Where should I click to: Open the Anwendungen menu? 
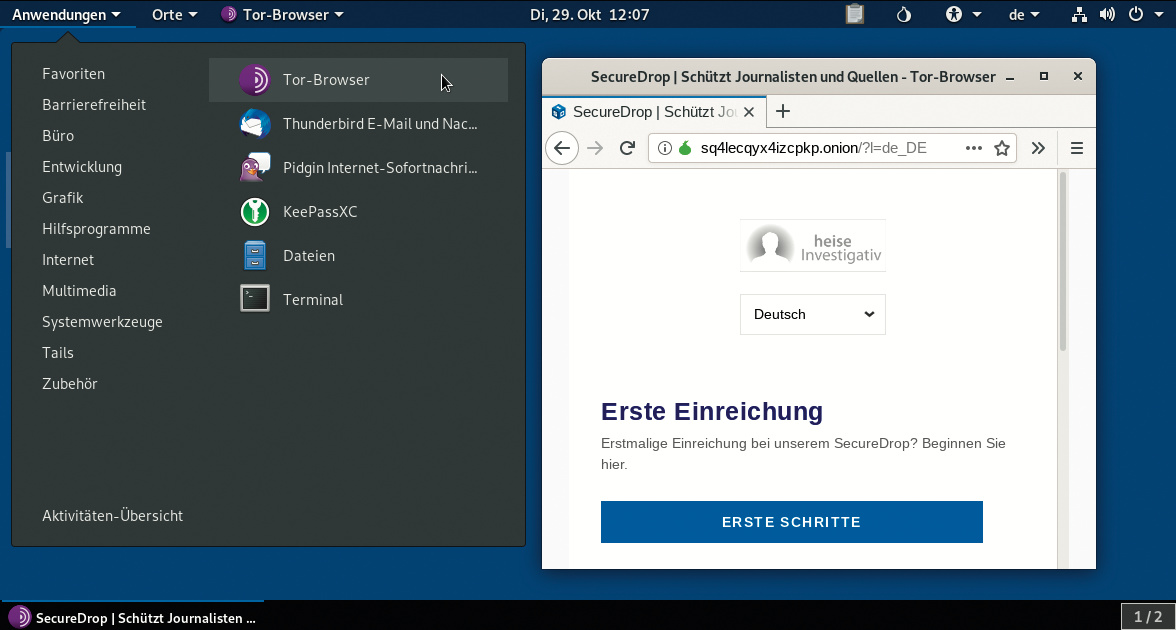tap(66, 14)
